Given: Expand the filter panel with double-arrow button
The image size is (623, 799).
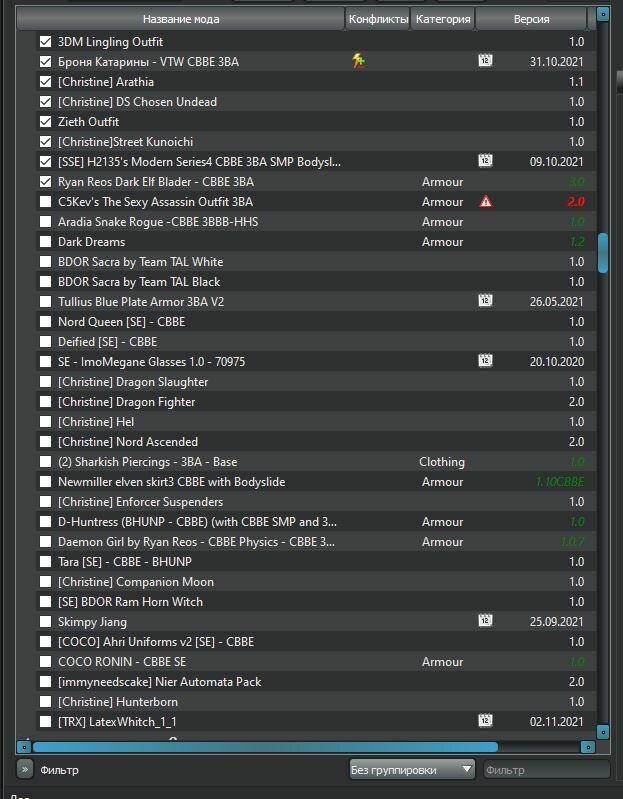Looking at the screenshot, I should coord(24,769).
